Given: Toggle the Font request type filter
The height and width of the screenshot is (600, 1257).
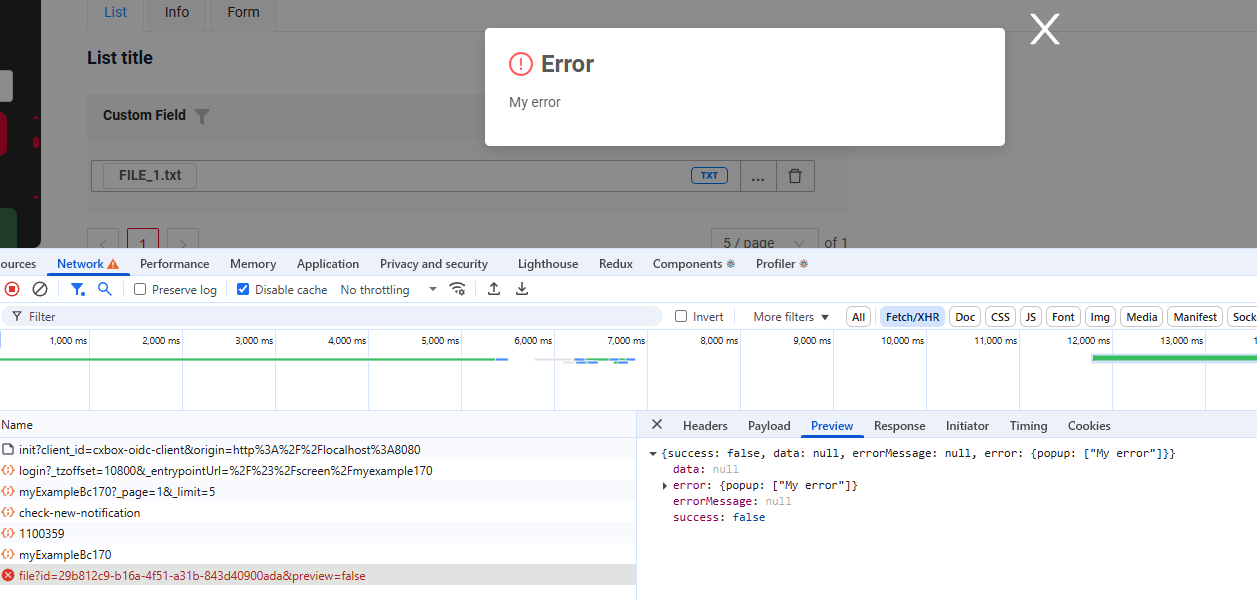Looking at the screenshot, I should pos(1063,317).
